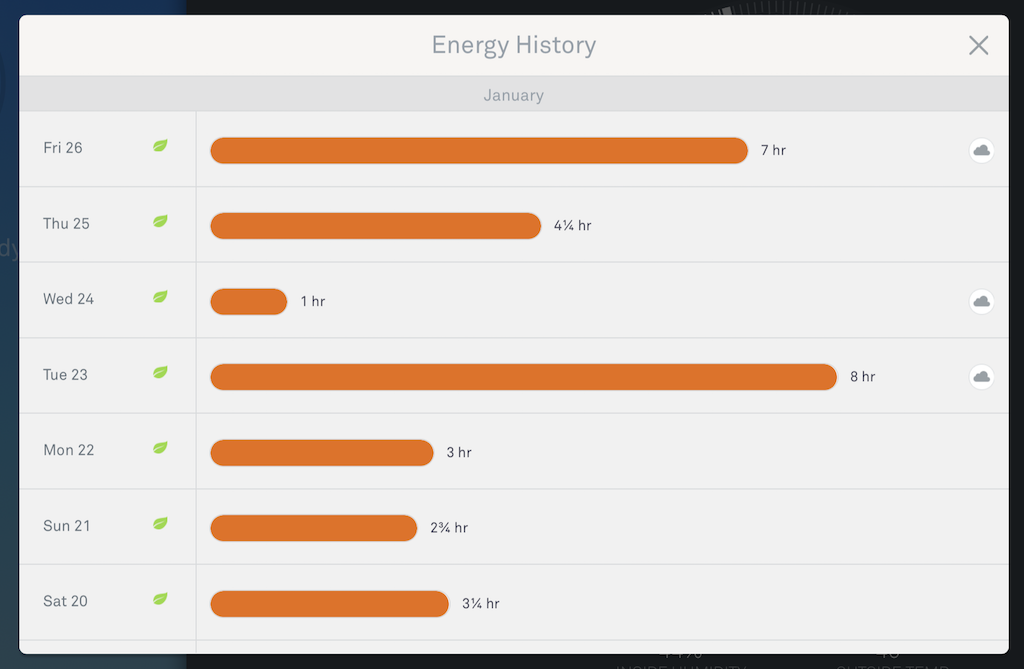Close the Energy History dialog
This screenshot has height=669, width=1024.
tap(978, 46)
